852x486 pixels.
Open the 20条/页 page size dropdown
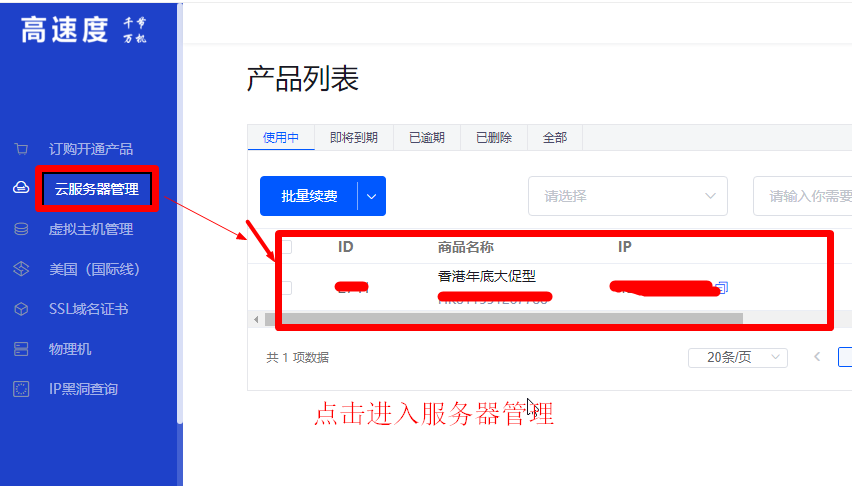click(x=737, y=357)
